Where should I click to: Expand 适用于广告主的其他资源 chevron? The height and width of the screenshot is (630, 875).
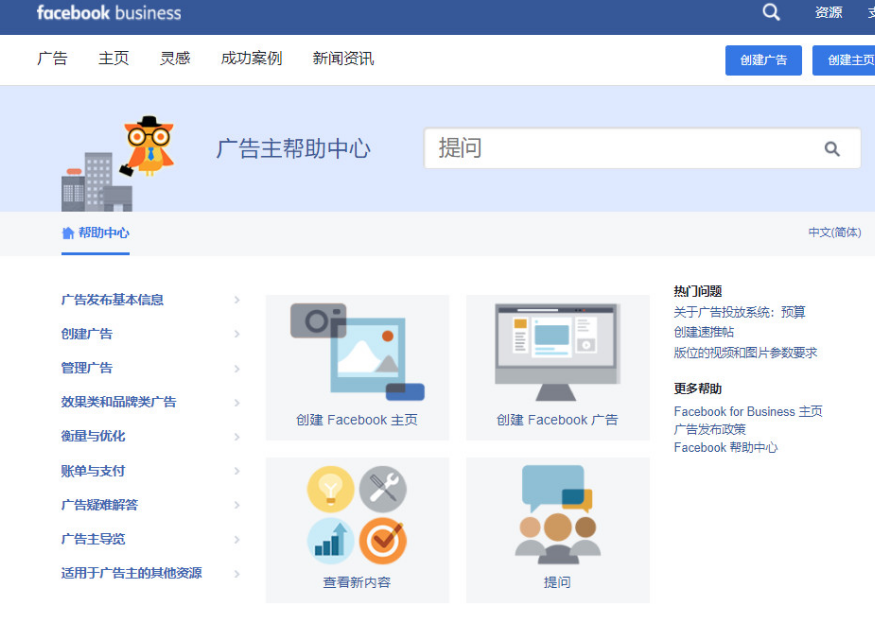(x=237, y=574)
